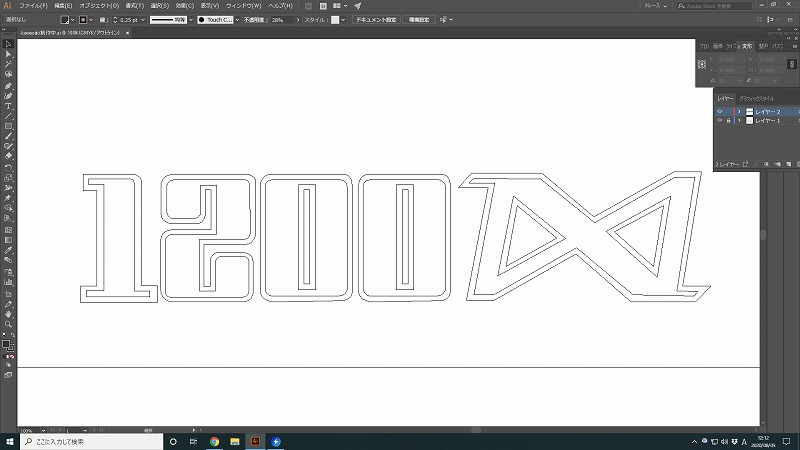Toggle constrain width and height proportions
This screenshot has width=800, height=450.
point(791,64)
